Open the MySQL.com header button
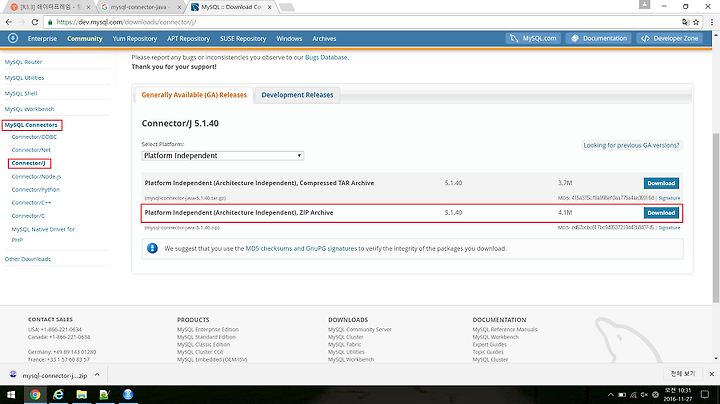 pos(534,39)
